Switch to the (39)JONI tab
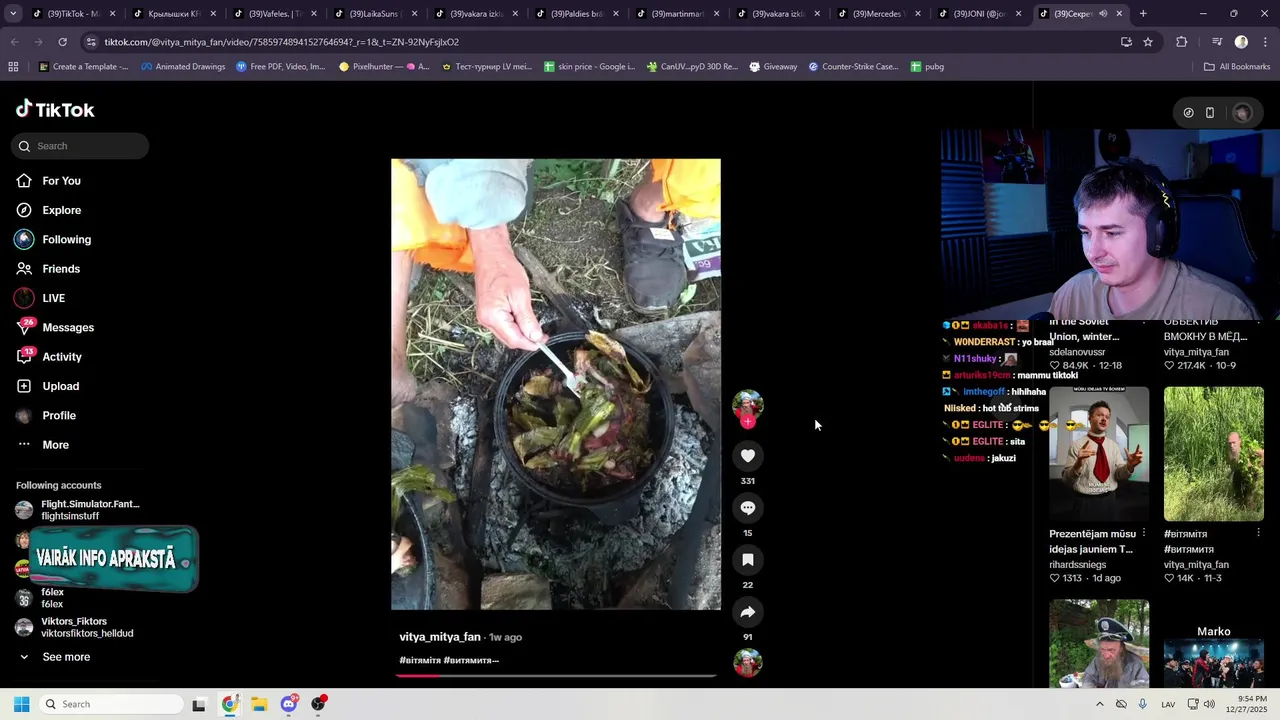The width and height of the screenshot is (1280, 720). (978, 14)
